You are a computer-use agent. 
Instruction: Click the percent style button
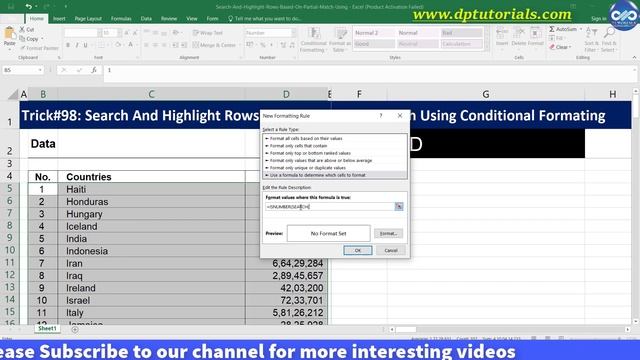pos(262,45)
